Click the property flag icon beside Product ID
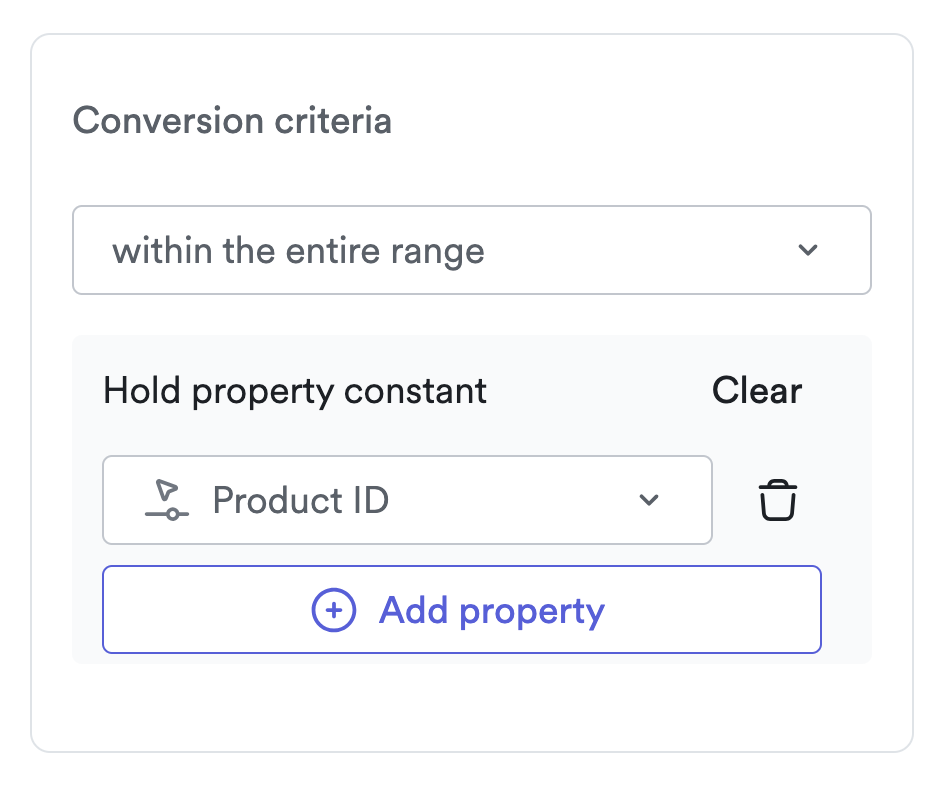 (166, 500)
